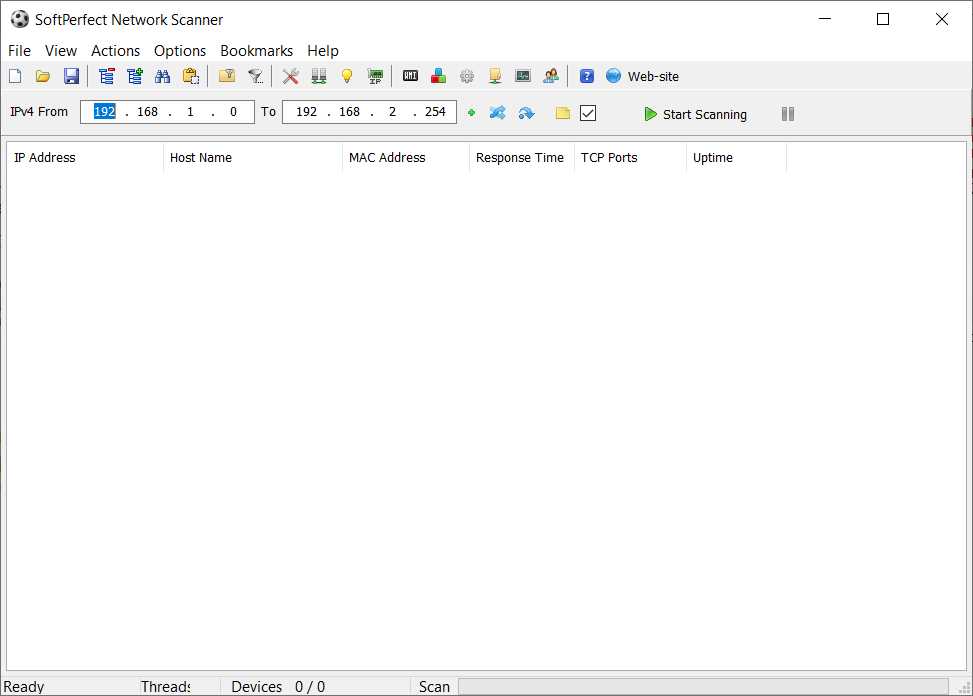Click the blue question mark help icon
Screen dimensions: 973x696
pyautogui.click(x=587, y=76)
